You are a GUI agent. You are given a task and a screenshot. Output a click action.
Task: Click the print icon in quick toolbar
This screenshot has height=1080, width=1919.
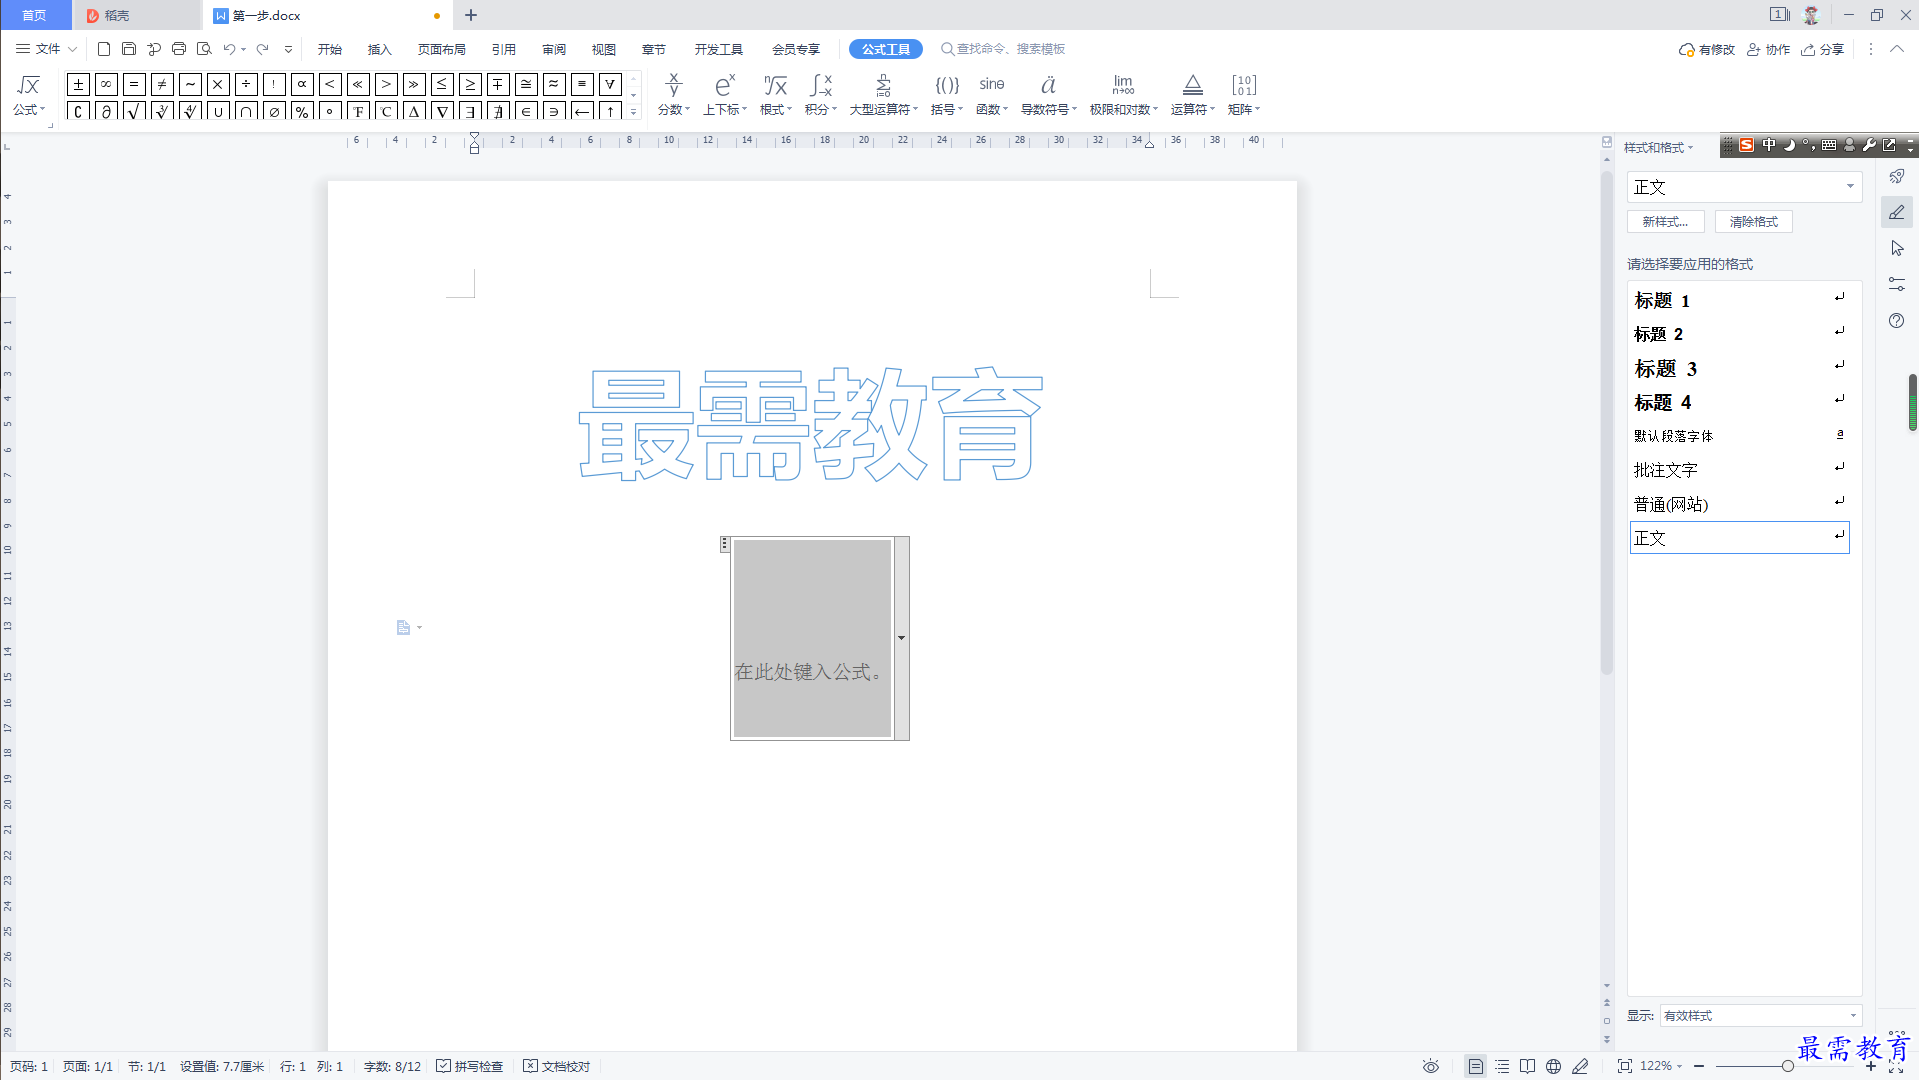(179, 49)
